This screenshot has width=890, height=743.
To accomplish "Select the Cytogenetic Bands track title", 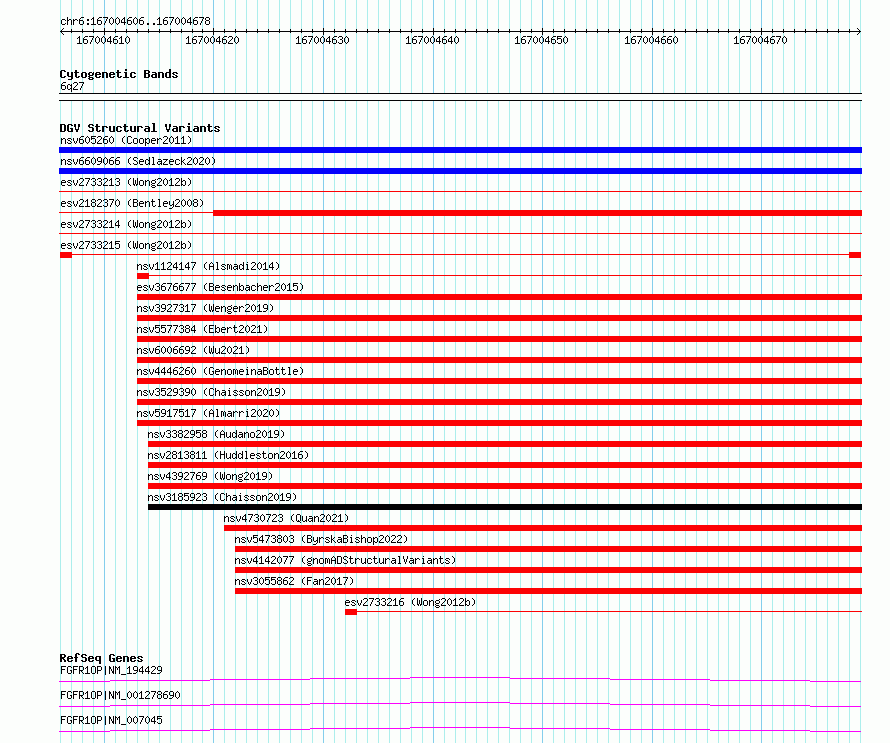I will coord(119,74).
